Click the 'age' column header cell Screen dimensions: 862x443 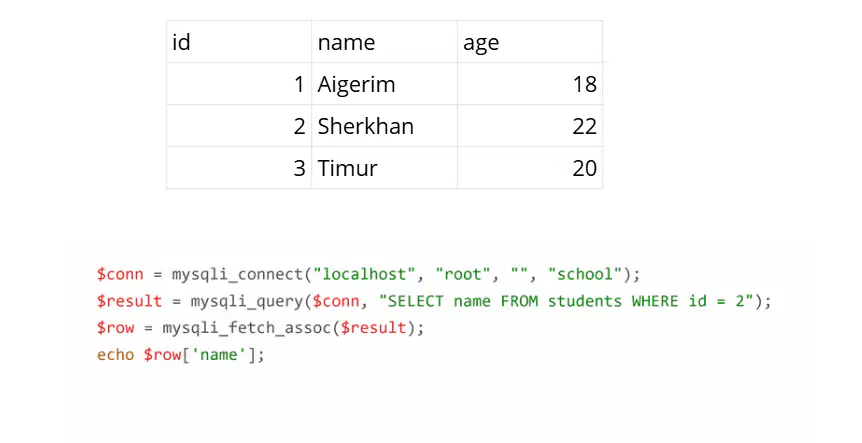530,42
